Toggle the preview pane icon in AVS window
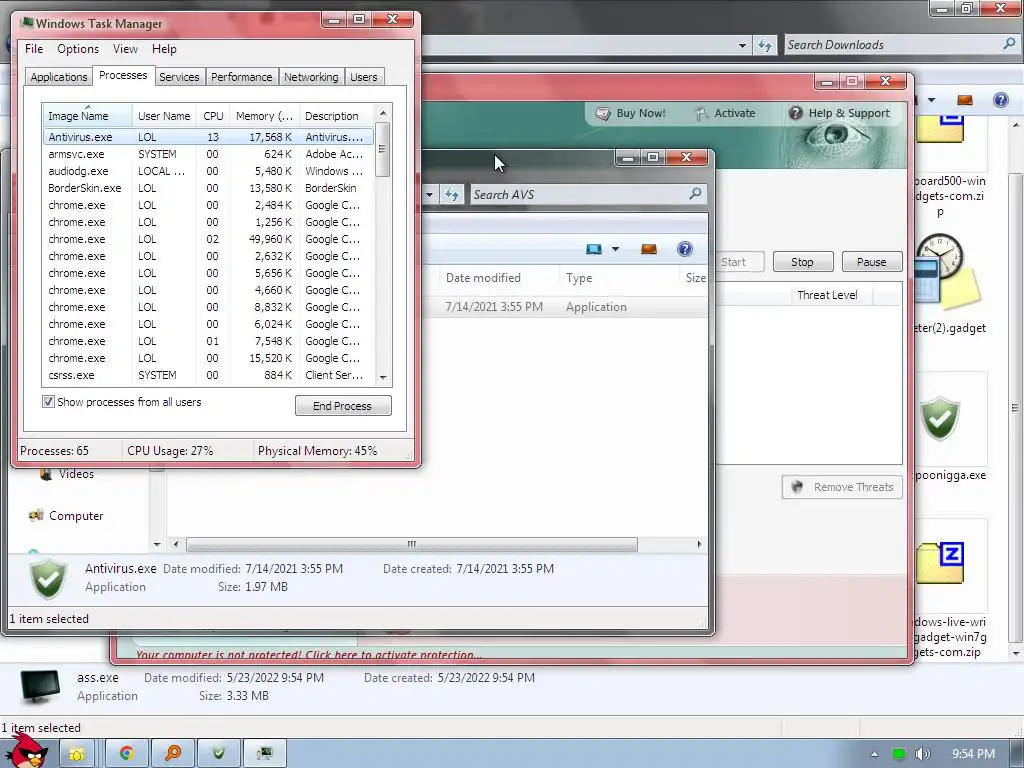Screen dimensions: 1024x768 pyautogui.click(x=648, y=249)
